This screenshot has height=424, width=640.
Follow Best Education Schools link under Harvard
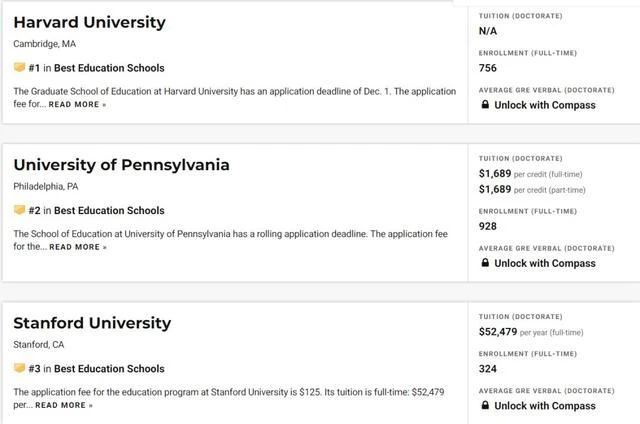[x=109, y=68]
